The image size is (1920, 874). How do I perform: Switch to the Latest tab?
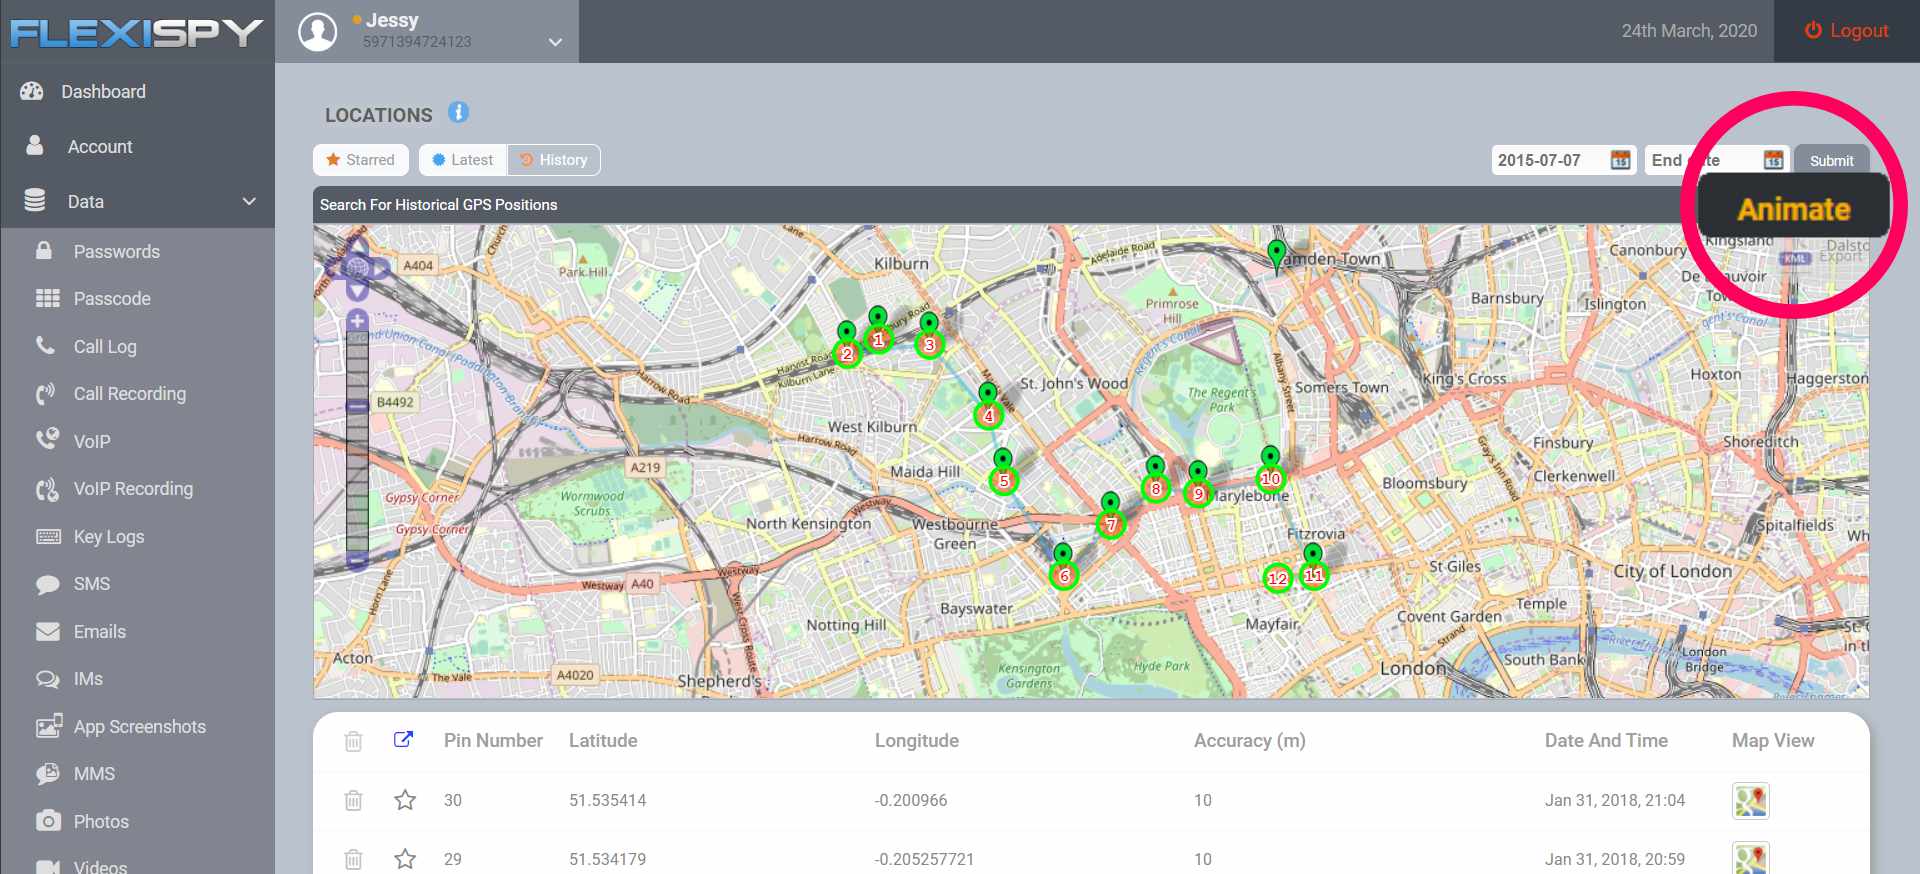tap(463, 160)
